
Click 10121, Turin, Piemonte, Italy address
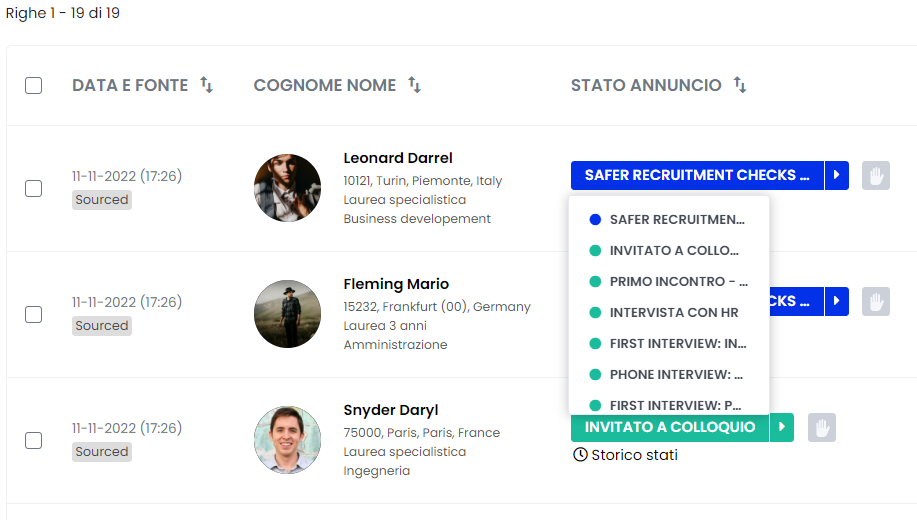422,181
